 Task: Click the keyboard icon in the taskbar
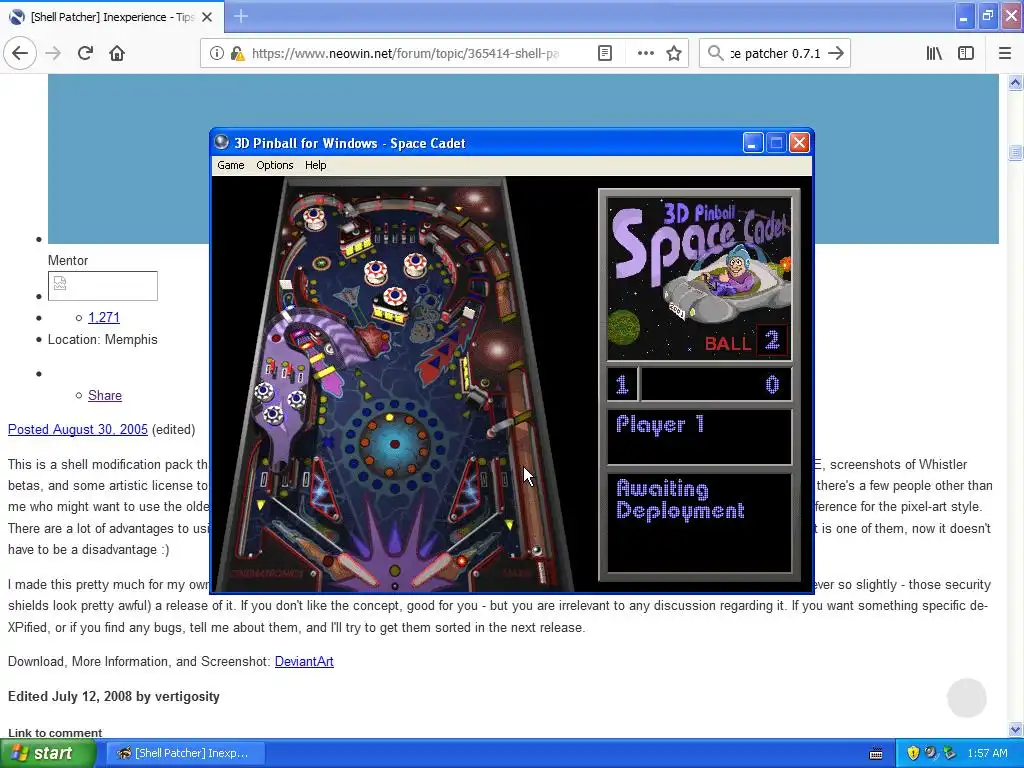tap(876, 754)
